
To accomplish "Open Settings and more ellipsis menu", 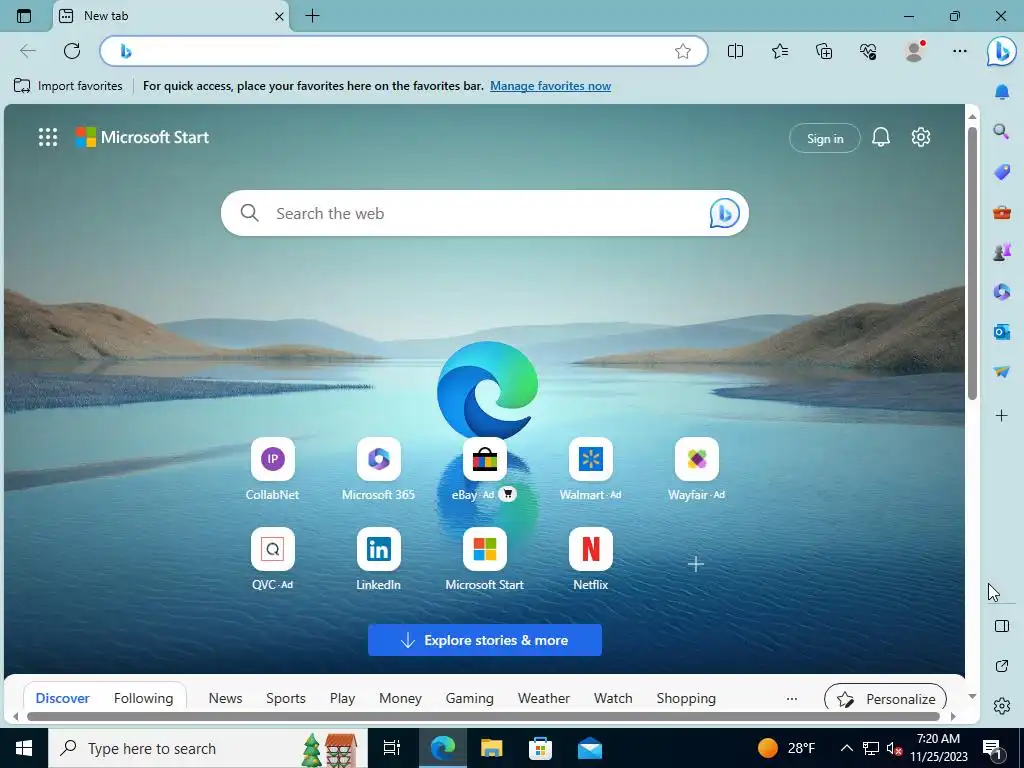I will coord(959,51).
